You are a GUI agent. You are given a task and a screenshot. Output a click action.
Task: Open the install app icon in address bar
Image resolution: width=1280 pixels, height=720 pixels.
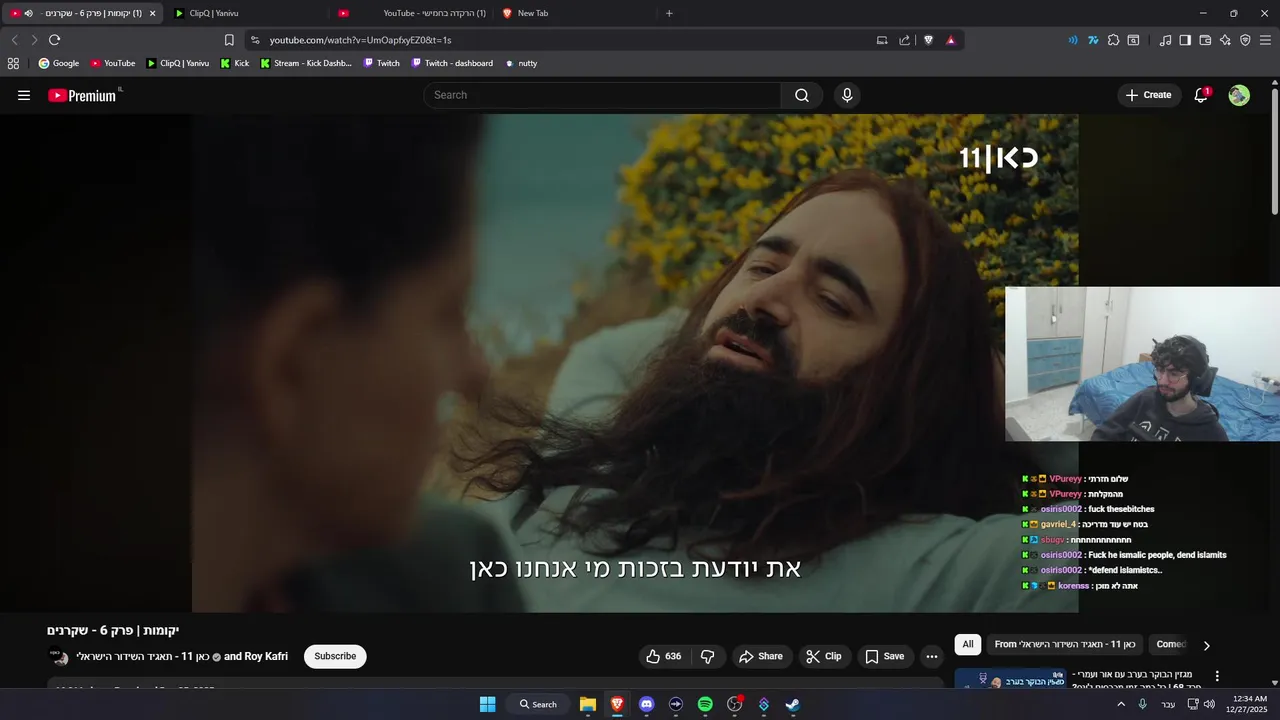tap(882, 40)
